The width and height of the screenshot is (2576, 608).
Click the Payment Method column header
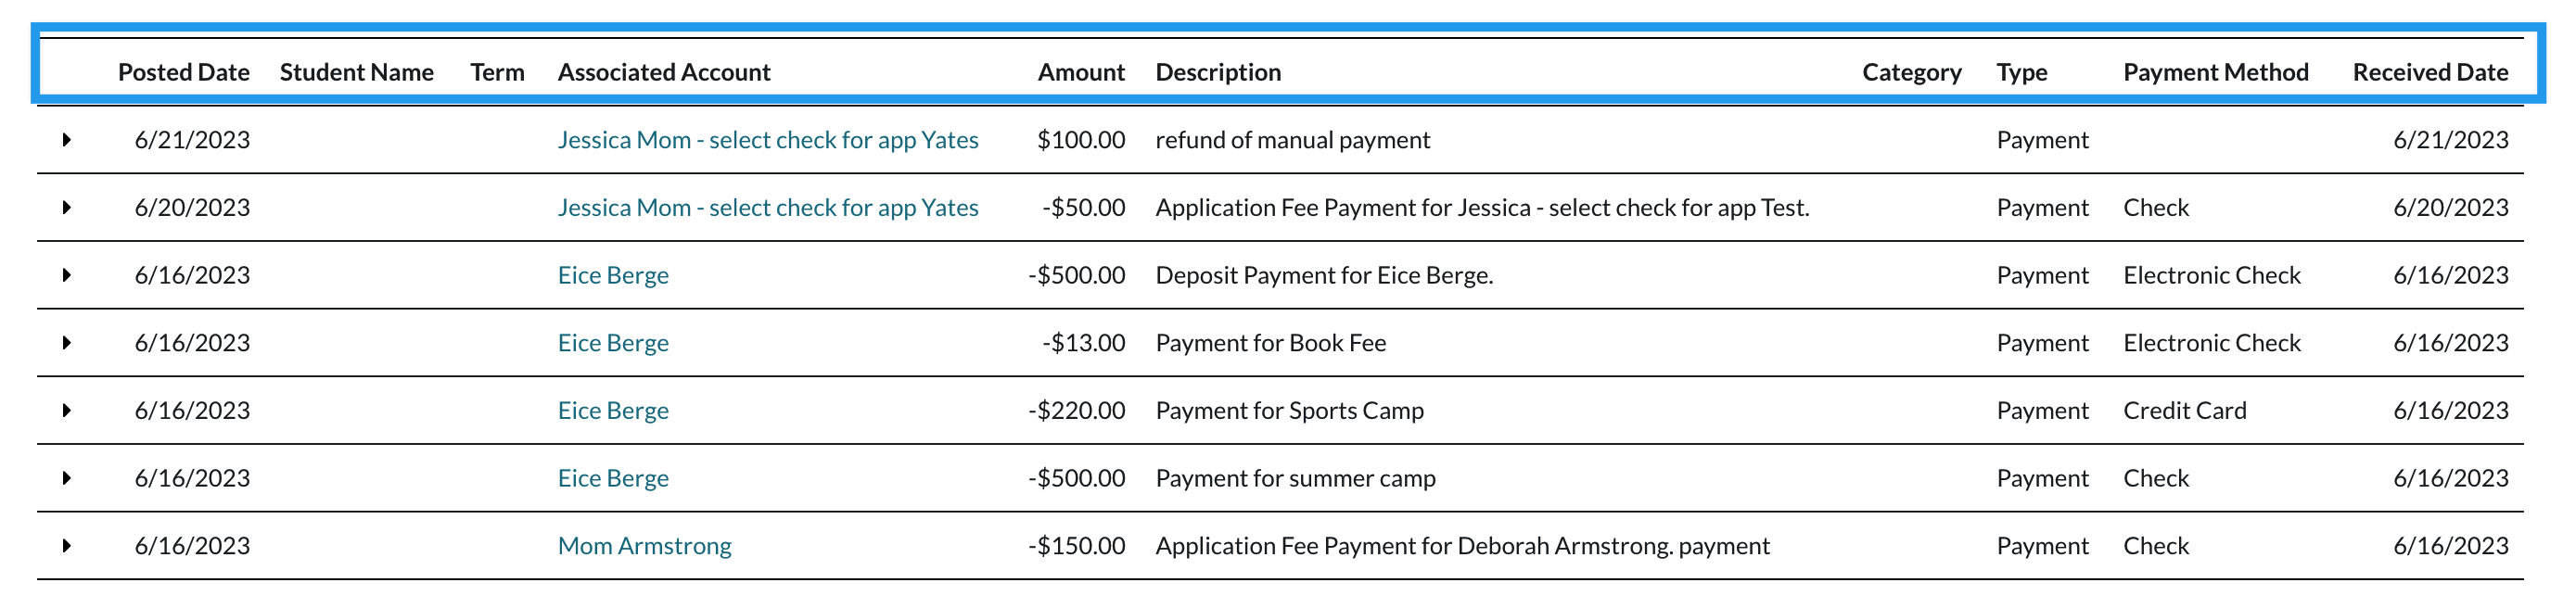point(2215,72)
